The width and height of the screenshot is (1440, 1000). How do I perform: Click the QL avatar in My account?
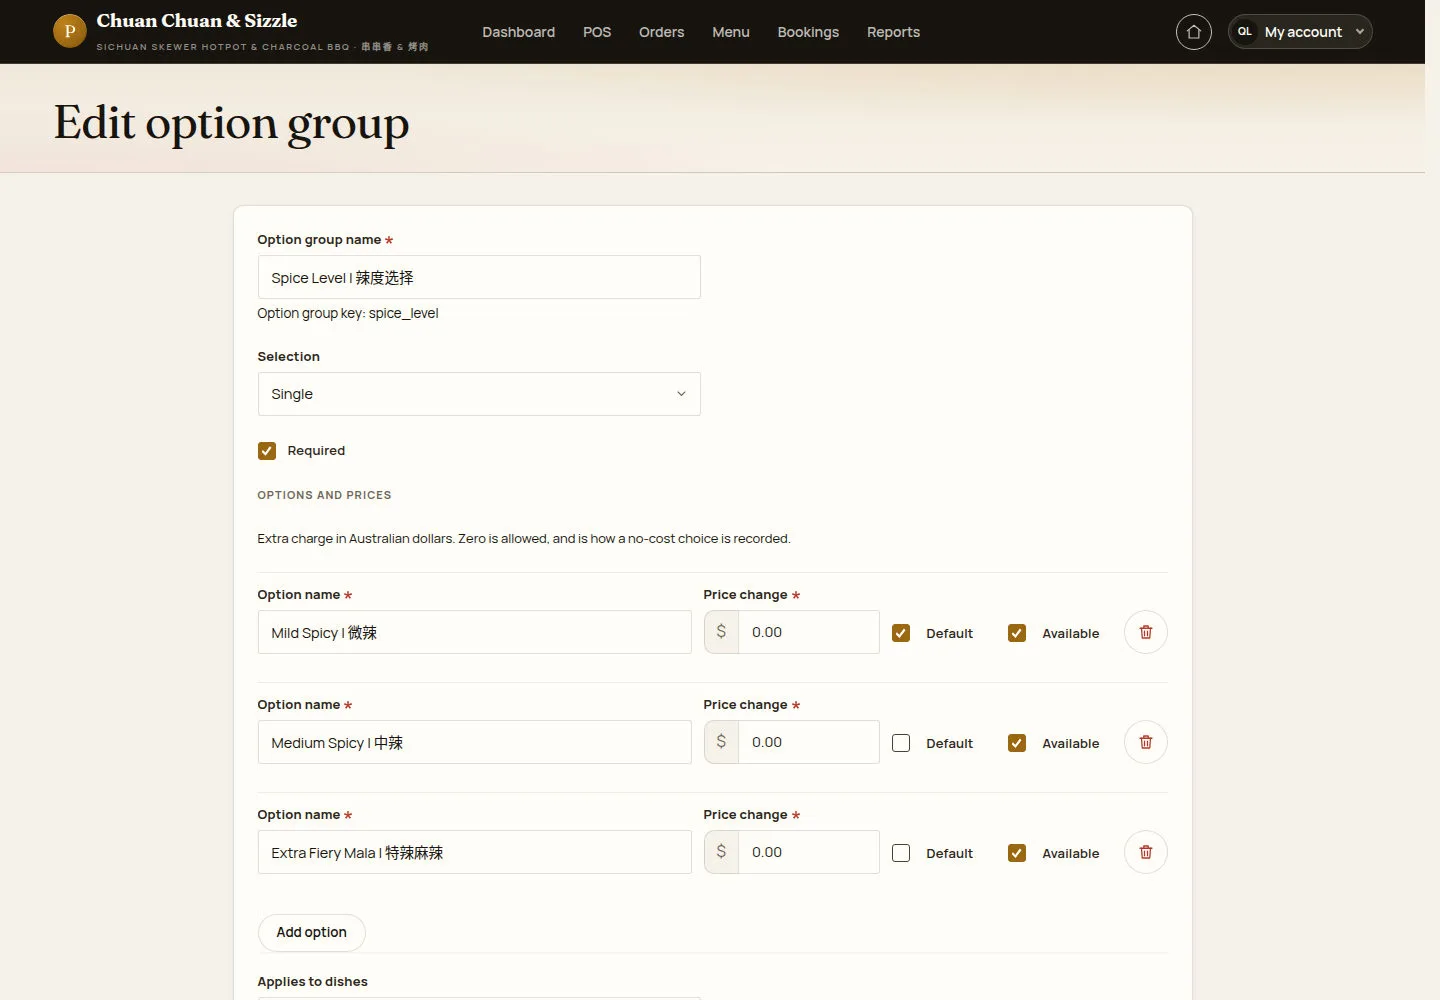(x=1245, y=32)
